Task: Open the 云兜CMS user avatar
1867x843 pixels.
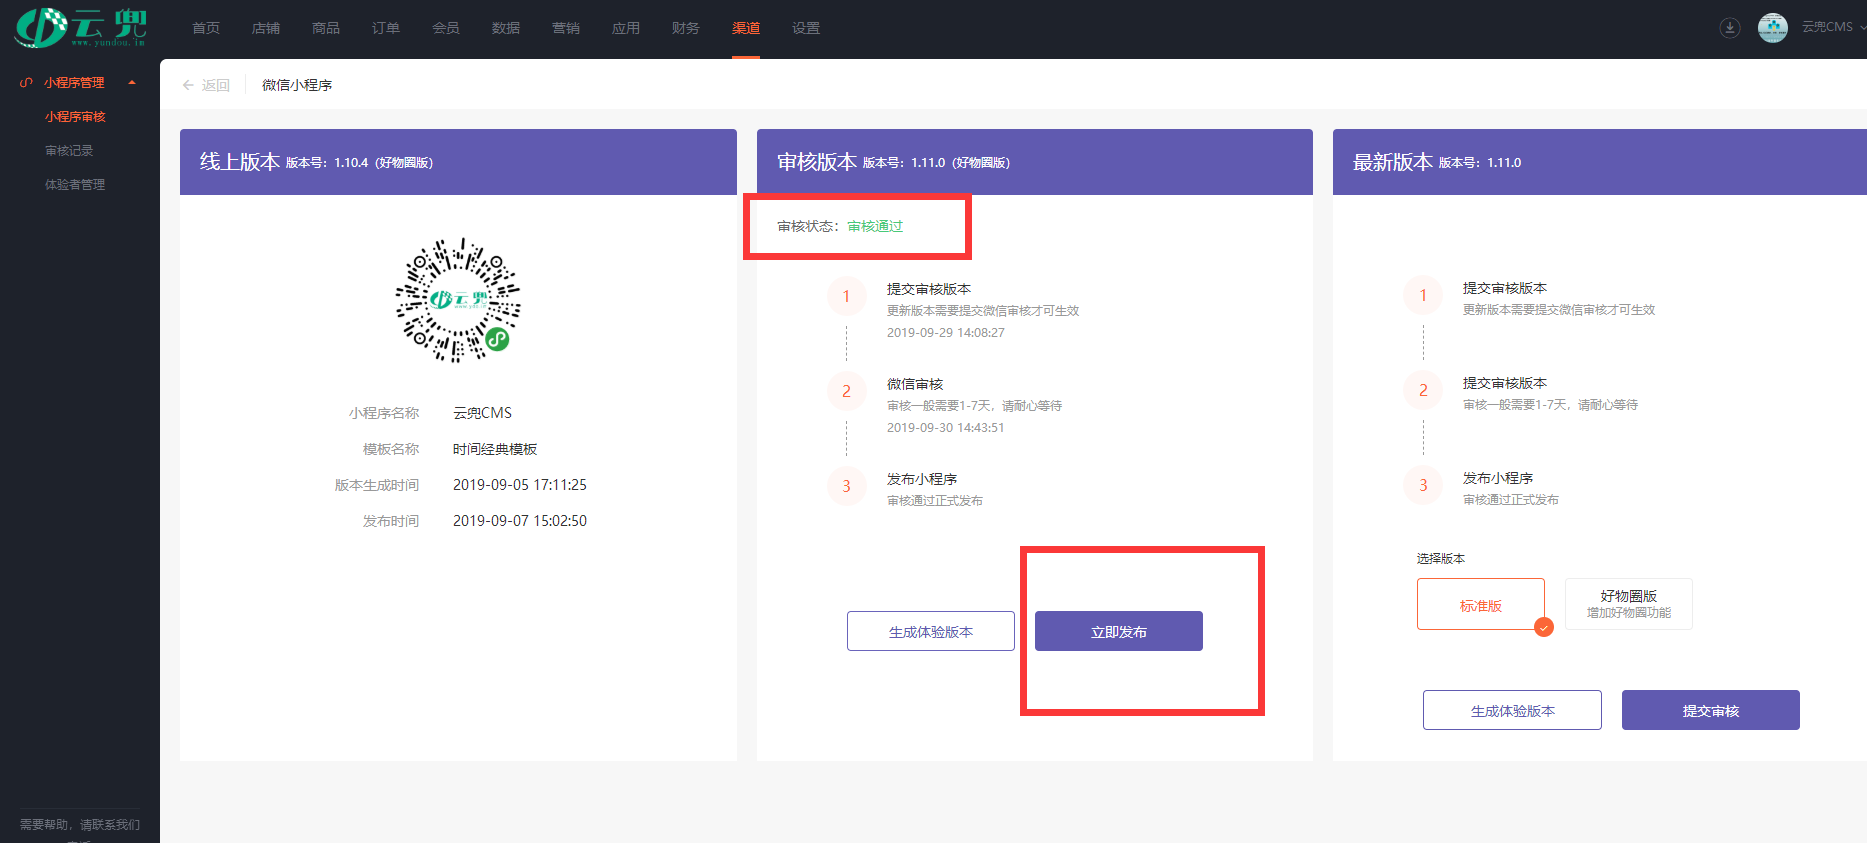Action: tap(1773, 28)
